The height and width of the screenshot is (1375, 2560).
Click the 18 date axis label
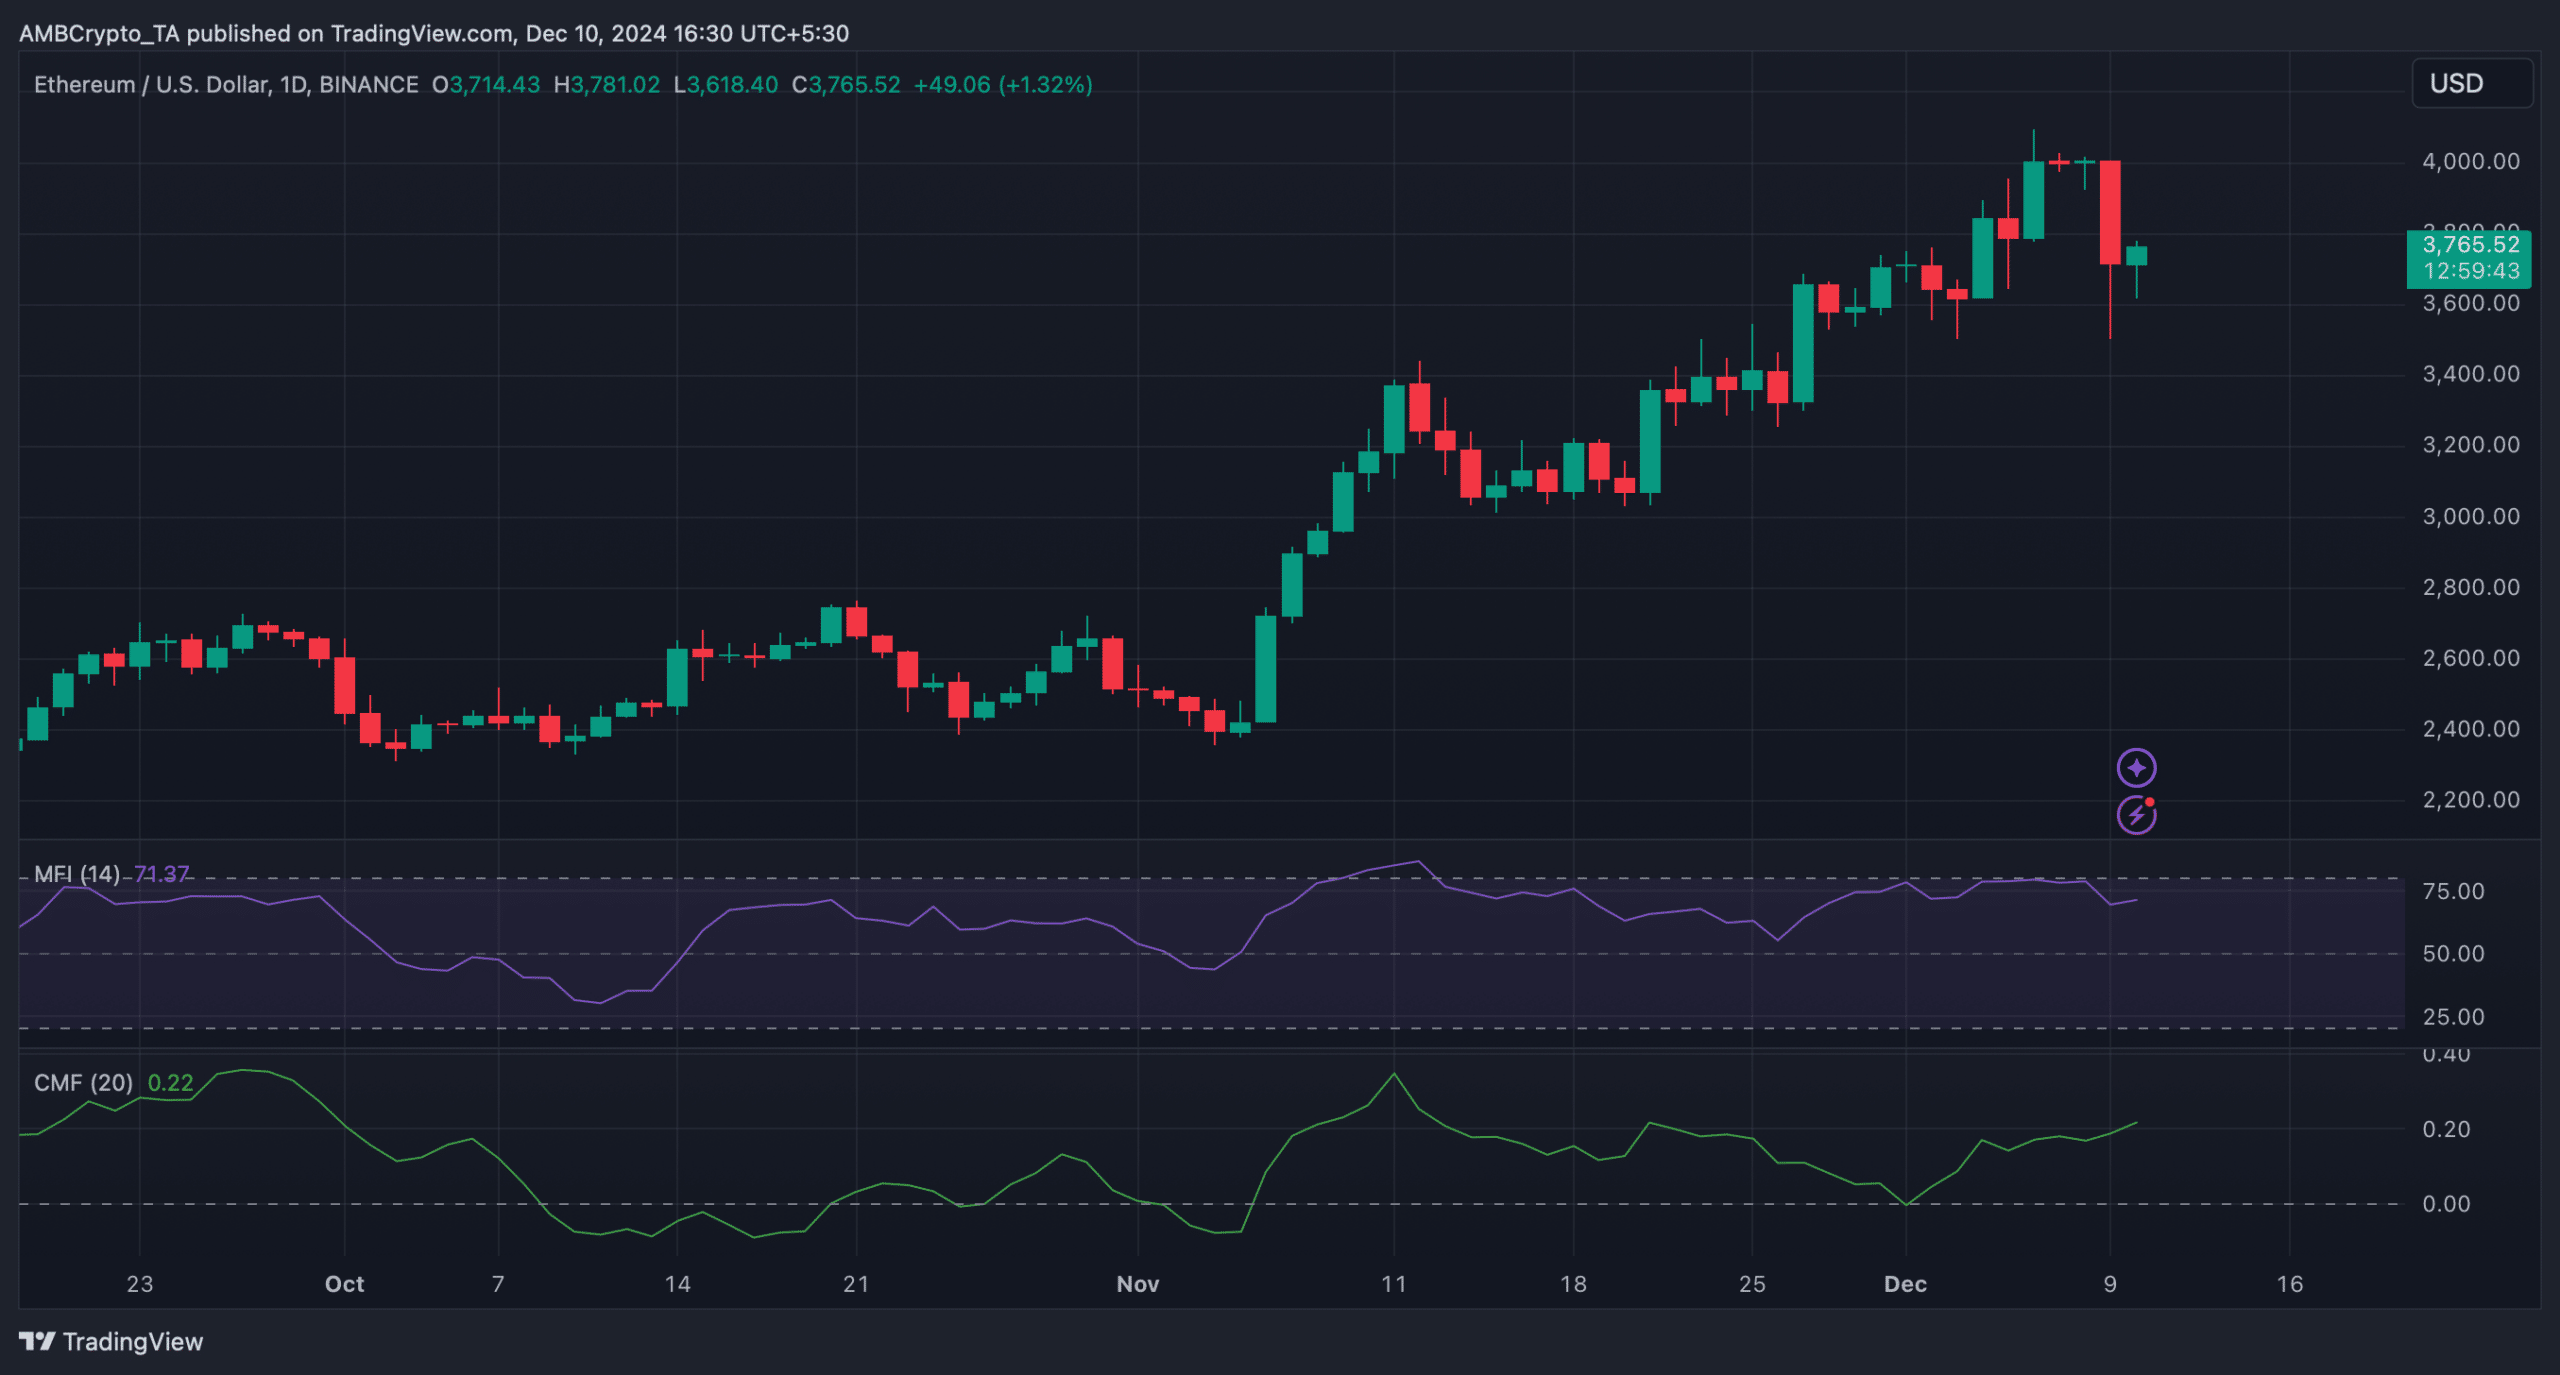[x=1573, y=1284]
